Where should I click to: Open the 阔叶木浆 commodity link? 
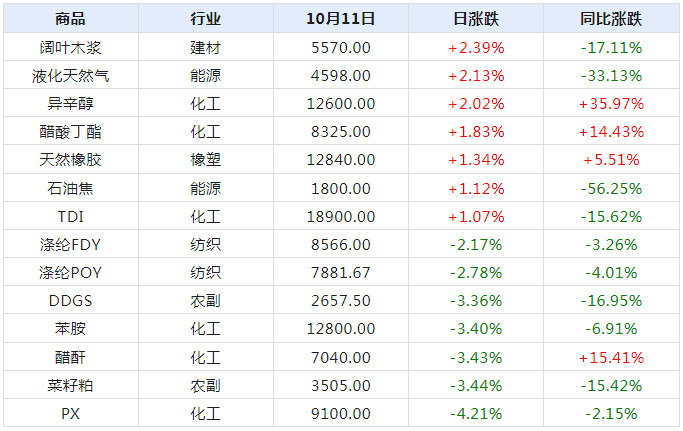[x=70, y=47]
